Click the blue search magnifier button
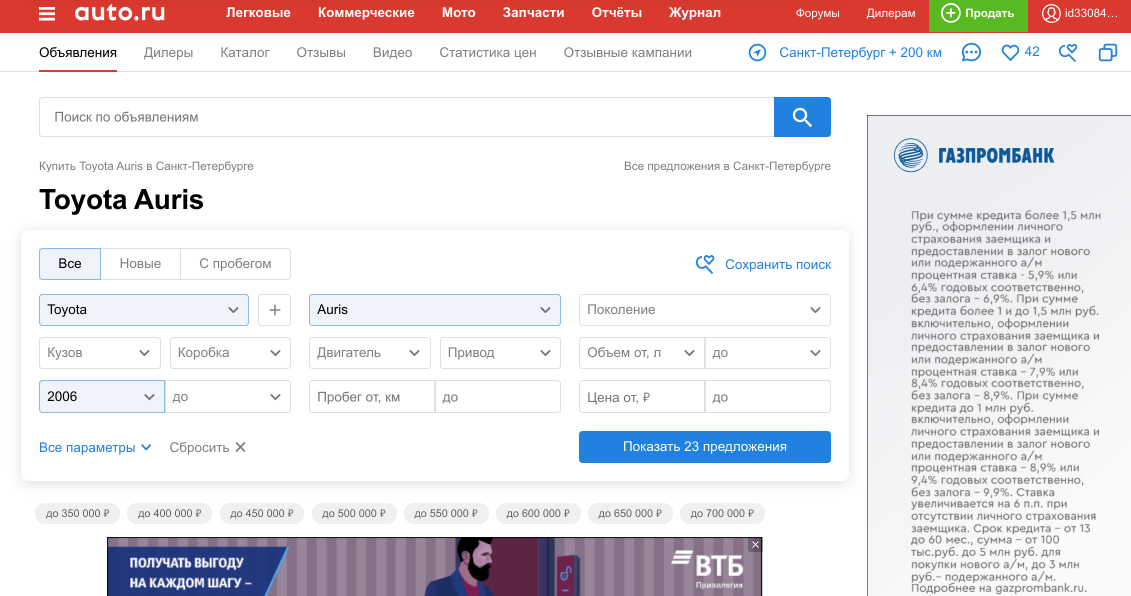The image size is (1131, 596). (802, 117)
